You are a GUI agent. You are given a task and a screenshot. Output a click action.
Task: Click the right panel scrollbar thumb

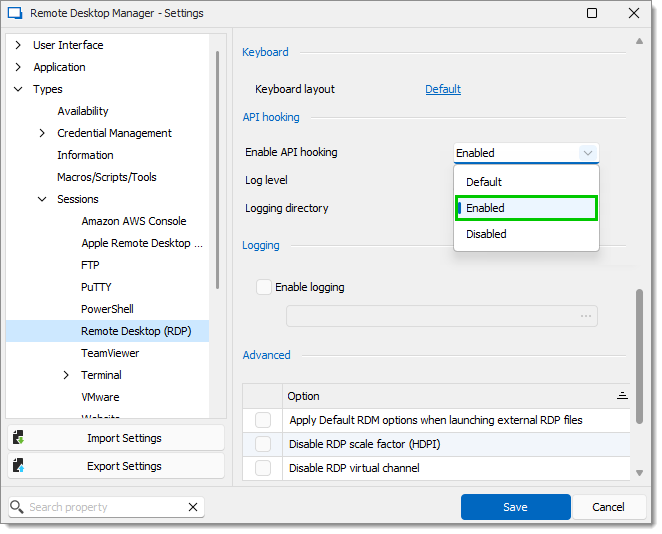tap(639, 356)
